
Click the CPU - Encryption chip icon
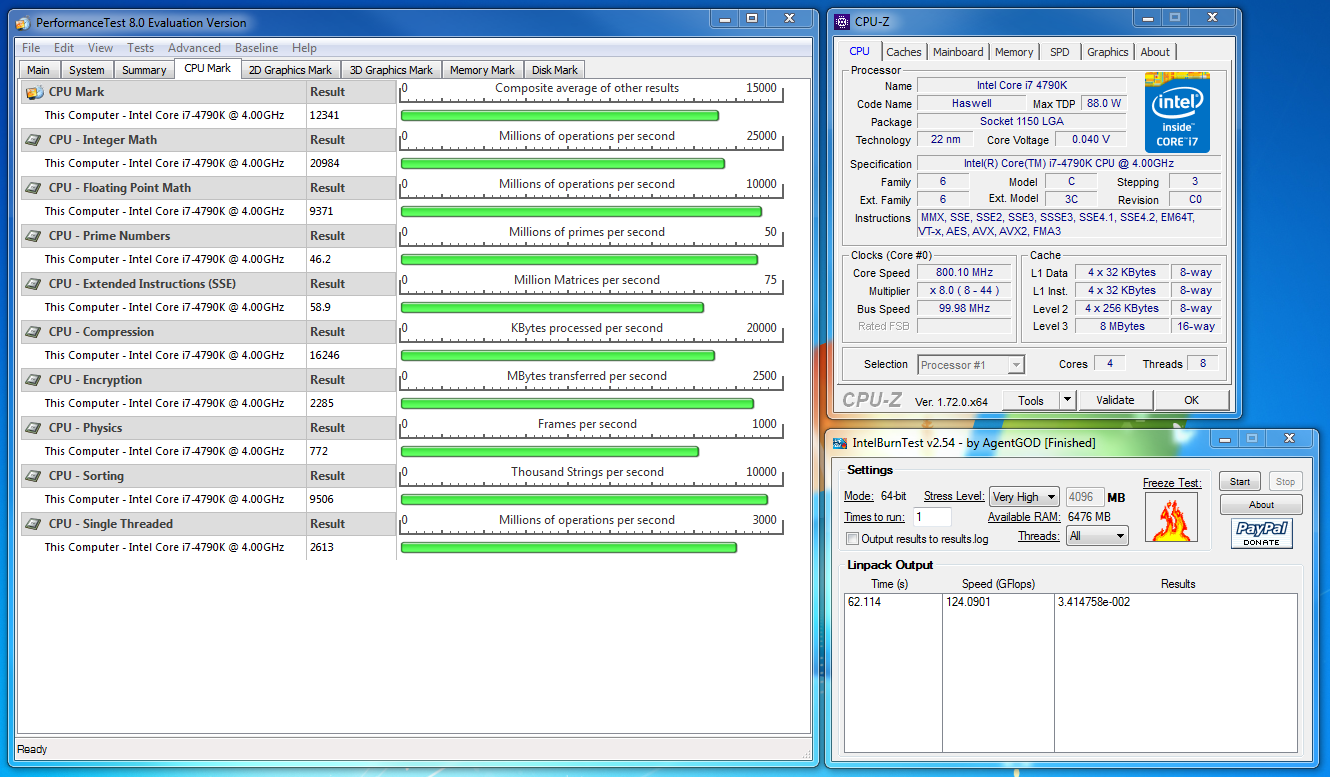click(x=34, y=380)
